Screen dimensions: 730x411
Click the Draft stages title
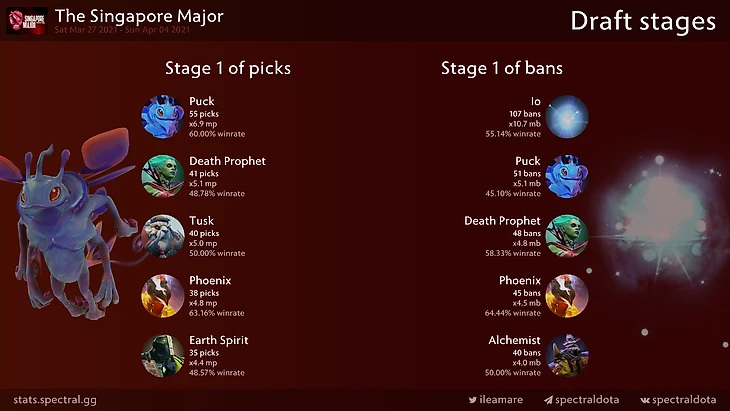643,21
